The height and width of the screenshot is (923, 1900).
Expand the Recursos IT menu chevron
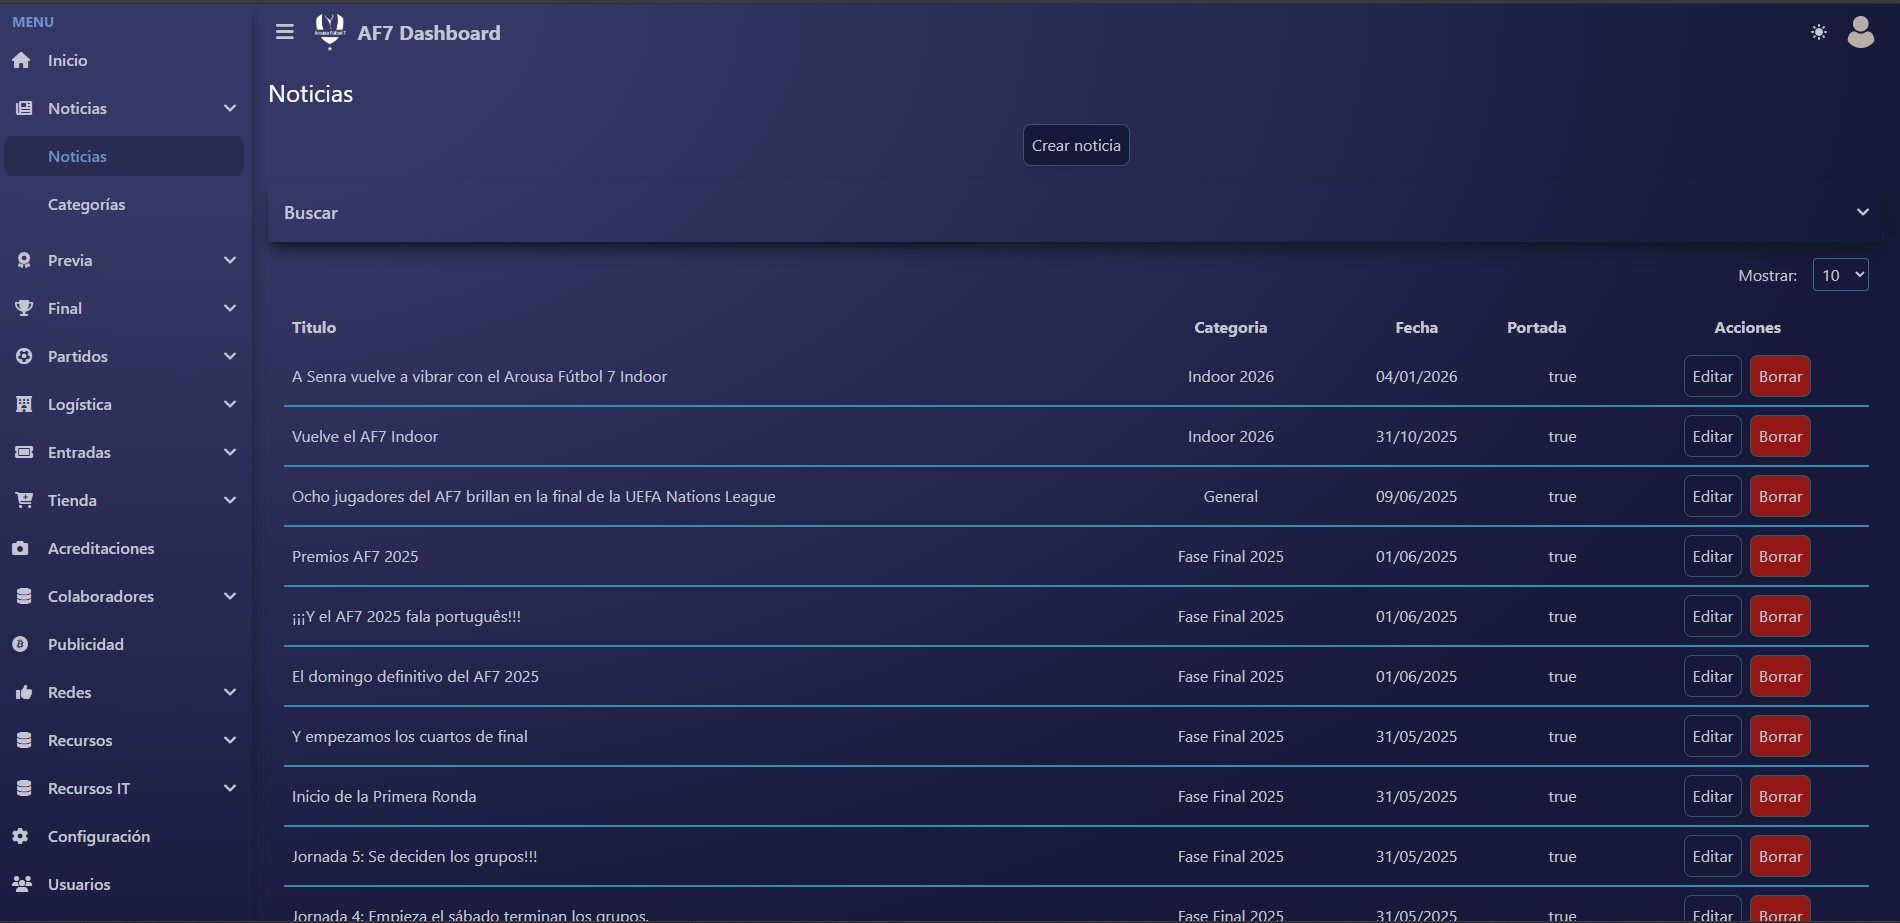pyautogui.click(x=230, y=788)
